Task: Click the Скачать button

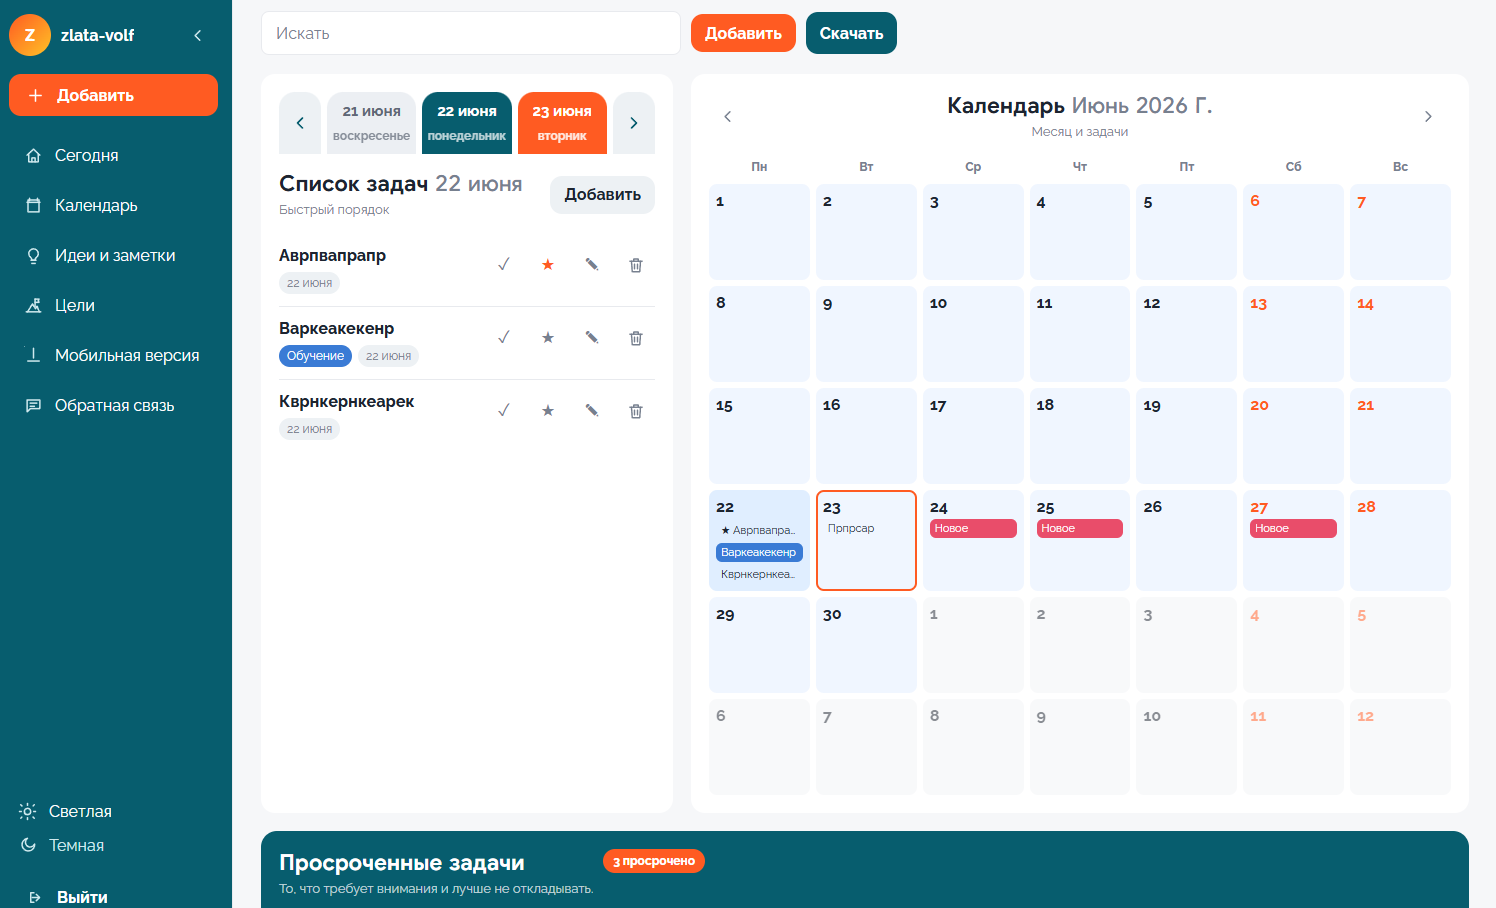Action: click(851, 33)
